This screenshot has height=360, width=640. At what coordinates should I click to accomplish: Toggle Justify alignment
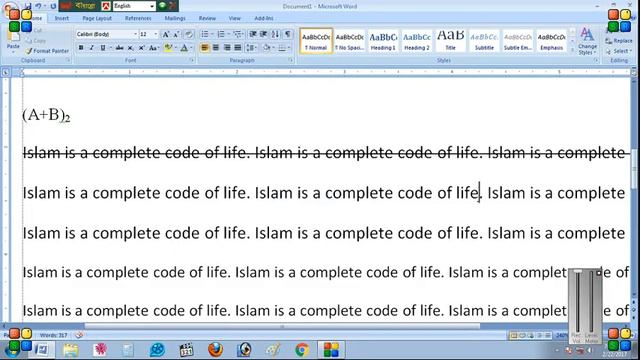[x=238, y=48]
